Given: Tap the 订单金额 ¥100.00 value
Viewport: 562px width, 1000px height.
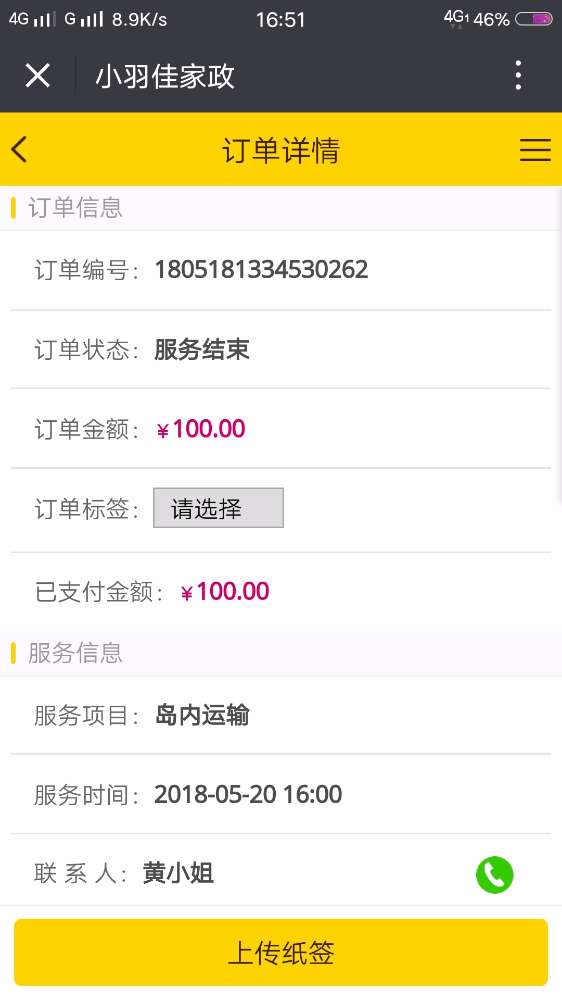Looking at the screenshot, I should [201, 429].
